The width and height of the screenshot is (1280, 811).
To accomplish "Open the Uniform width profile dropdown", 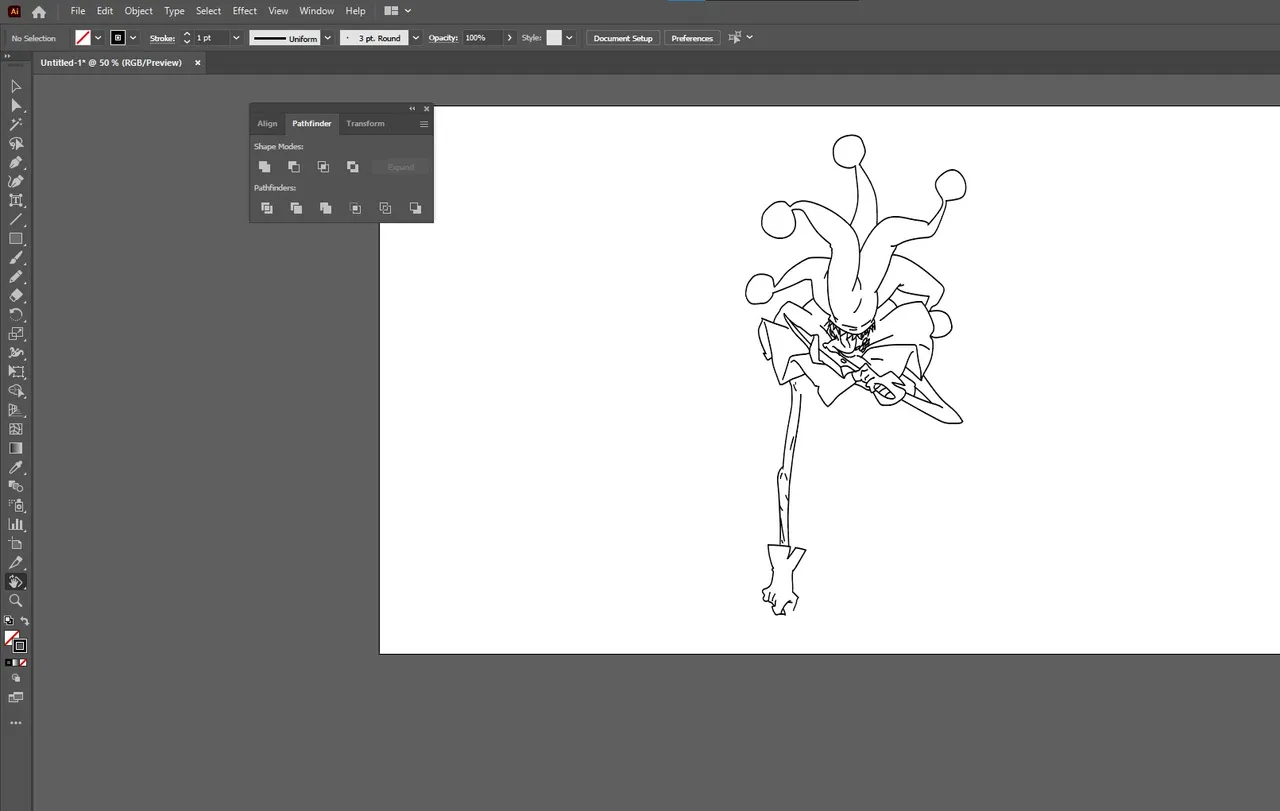I will 327,38.
